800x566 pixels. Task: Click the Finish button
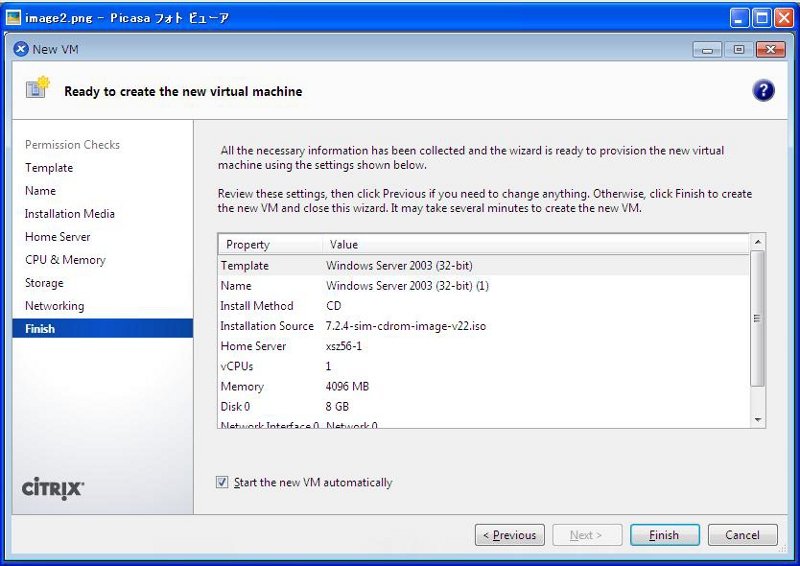tap(665, 535)
